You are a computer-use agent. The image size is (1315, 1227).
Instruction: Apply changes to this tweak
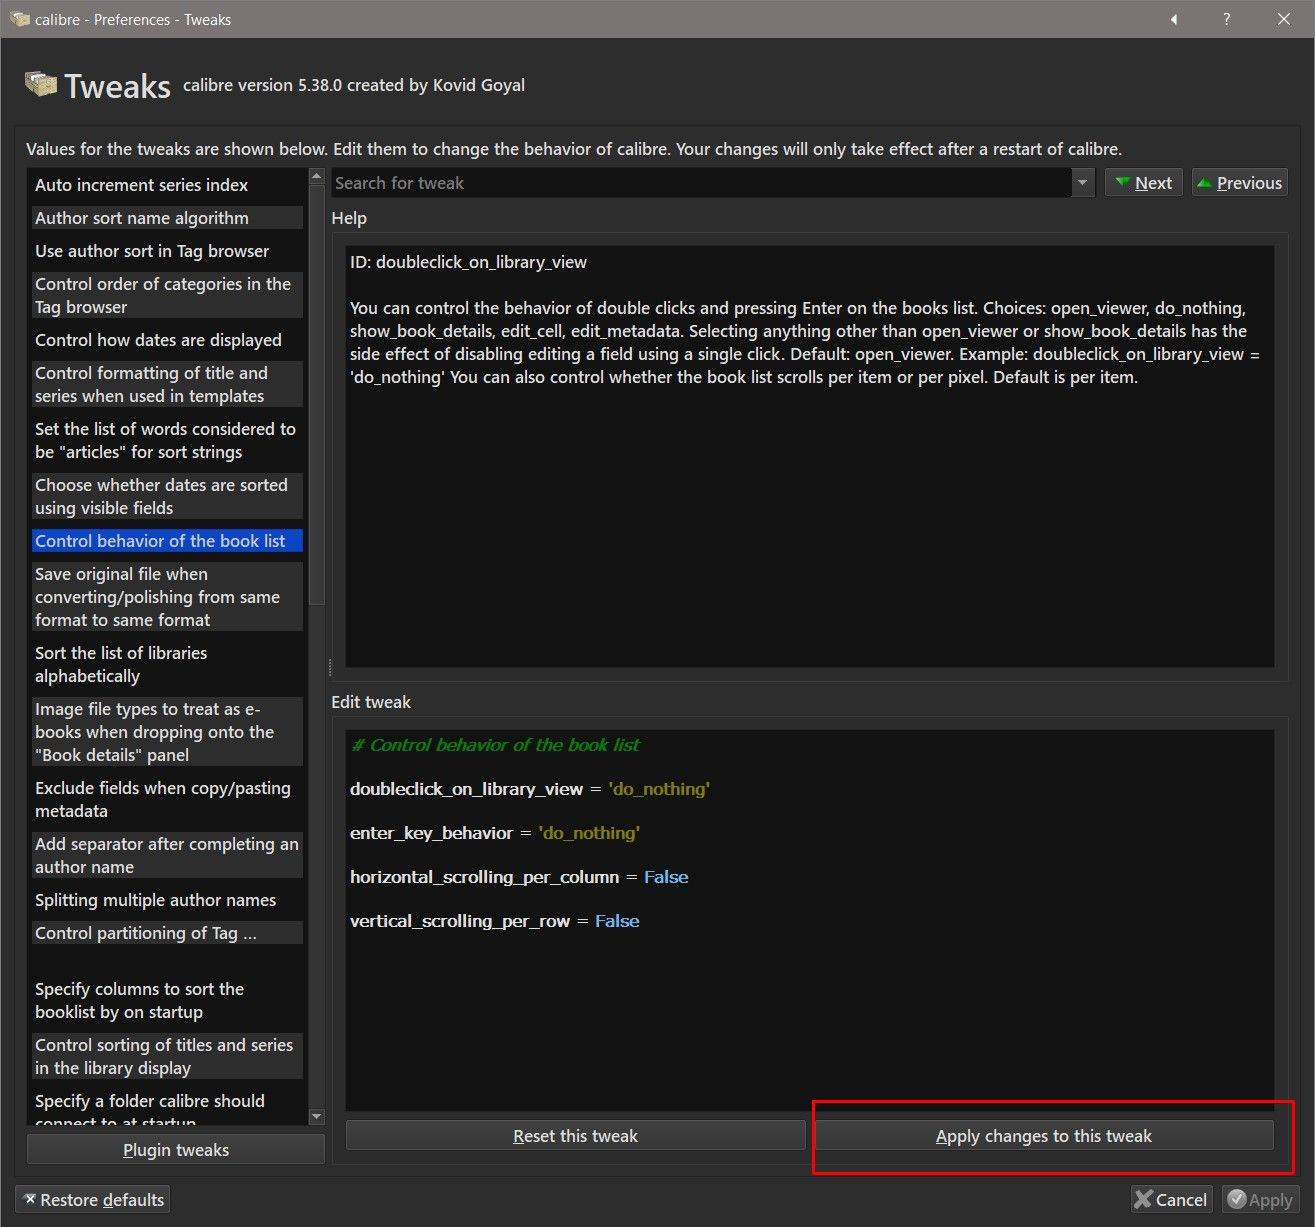pos(1044,1136)
